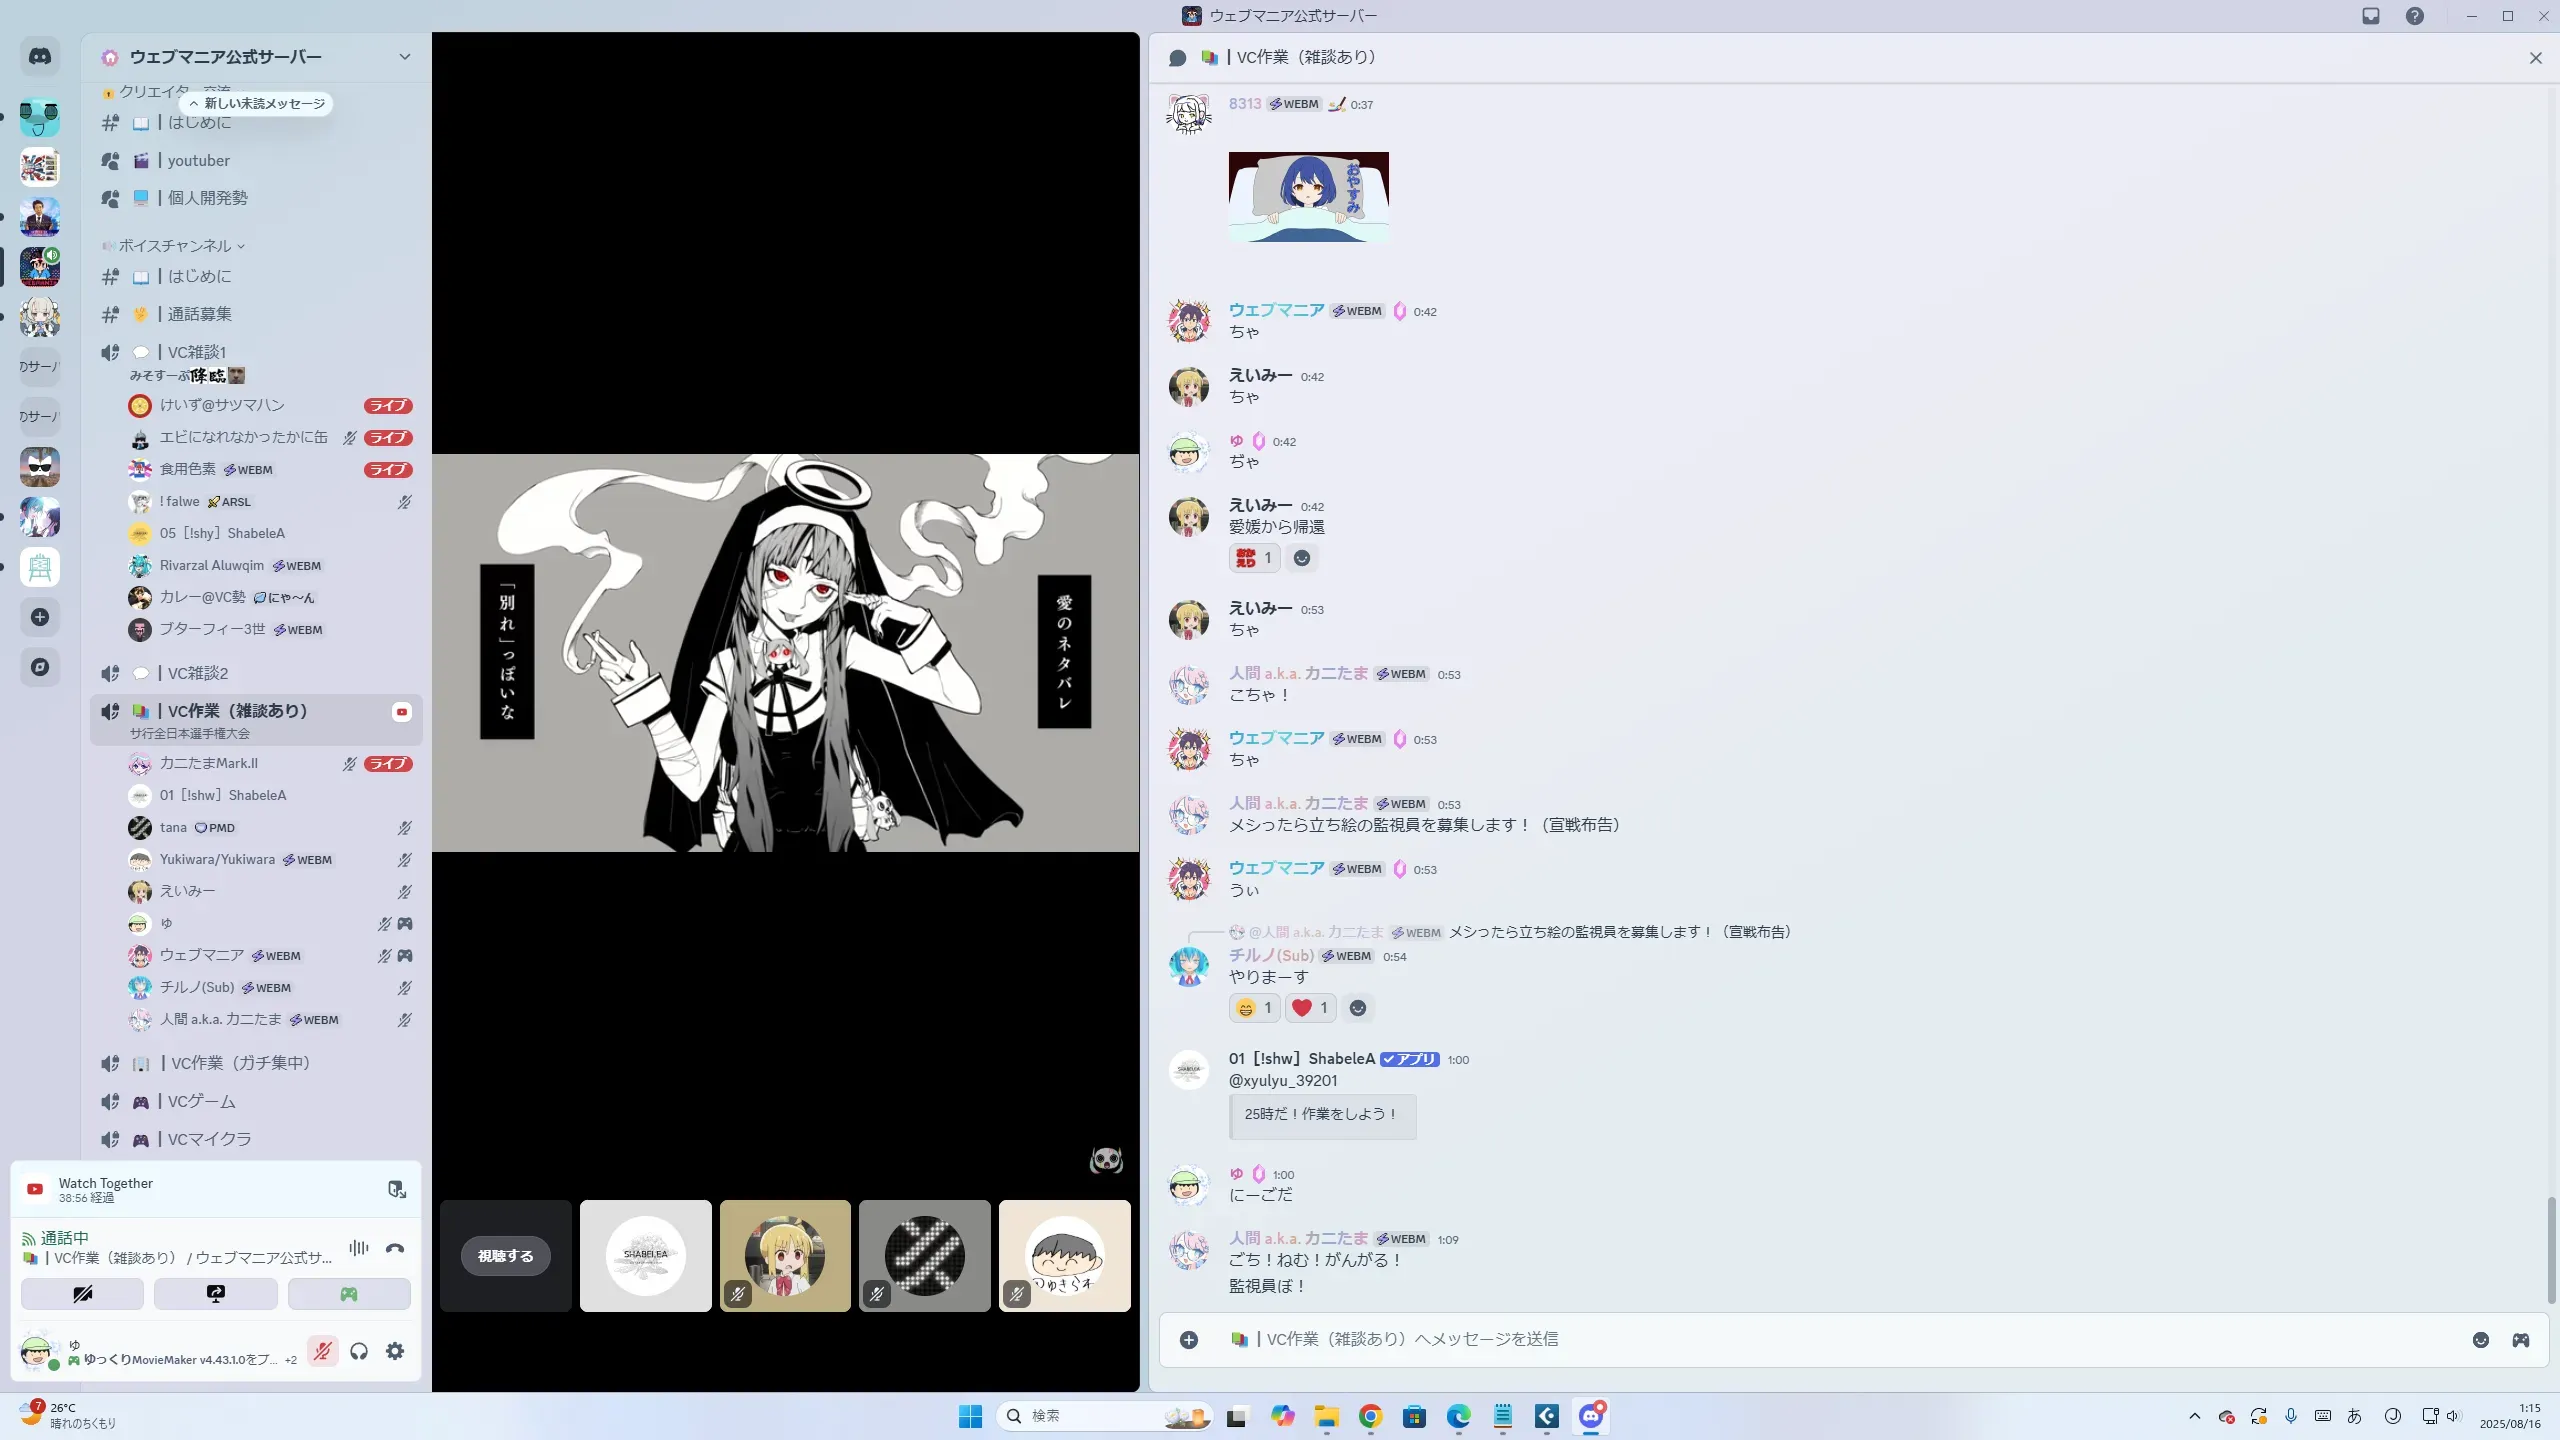2560x1440 pixels.
Task: Click the heart reaction on チルノ's message
Action: (1309, 1008)
